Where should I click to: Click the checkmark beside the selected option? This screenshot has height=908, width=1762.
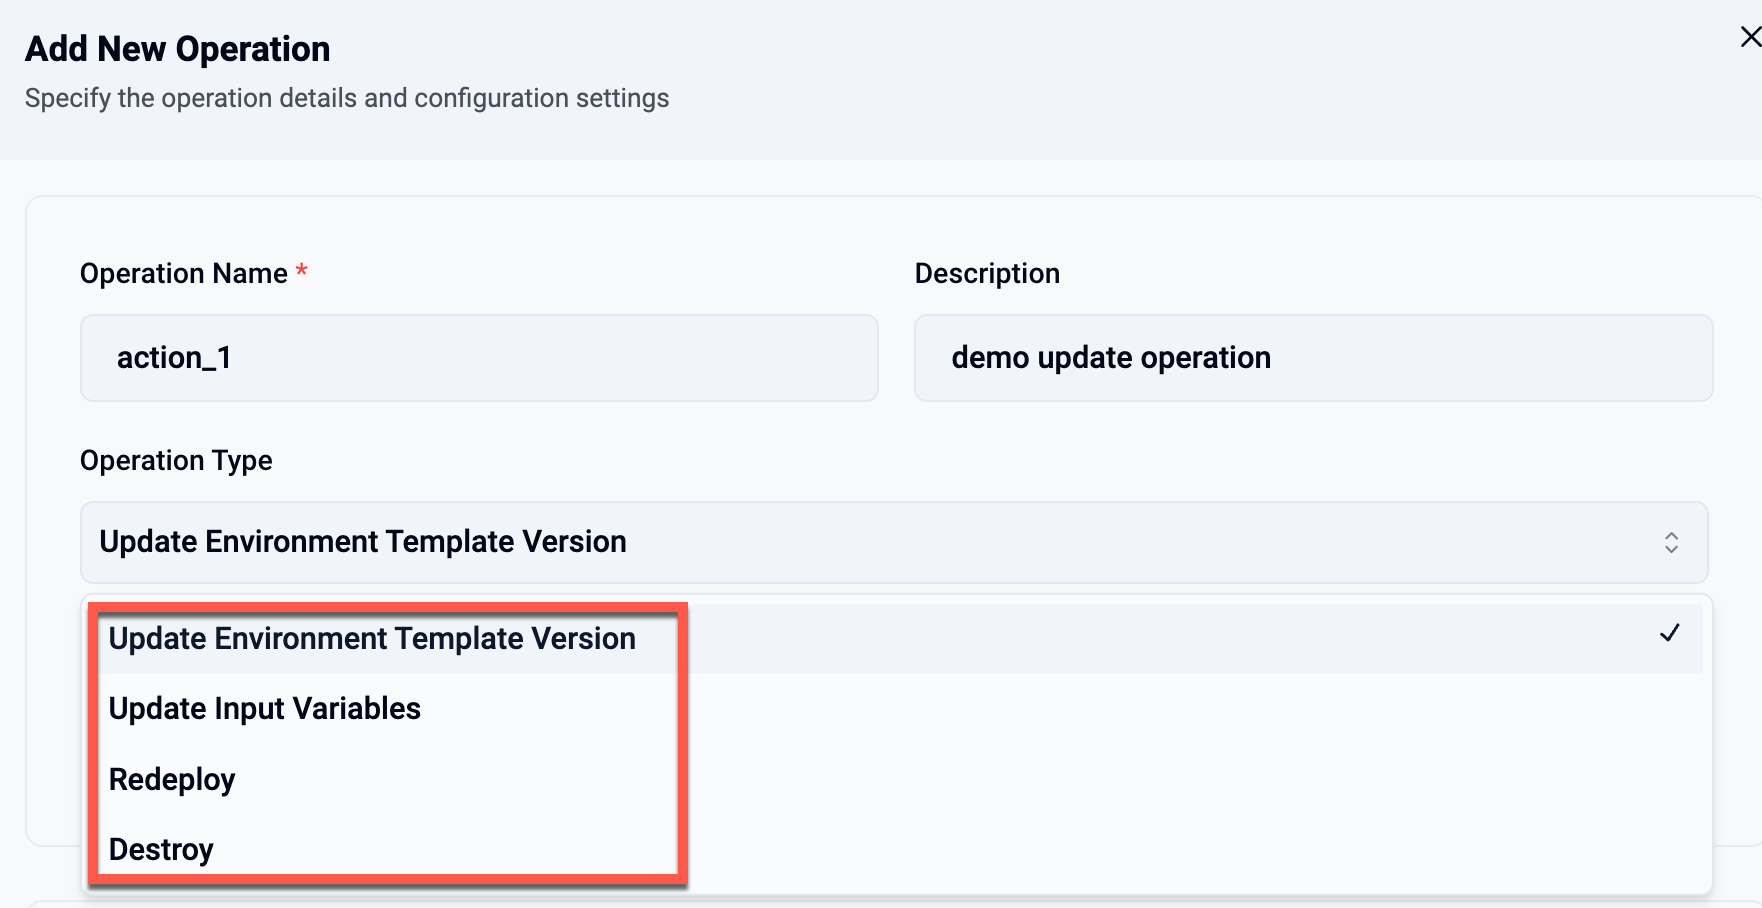pyautogui.click(x=1669, y=633)
